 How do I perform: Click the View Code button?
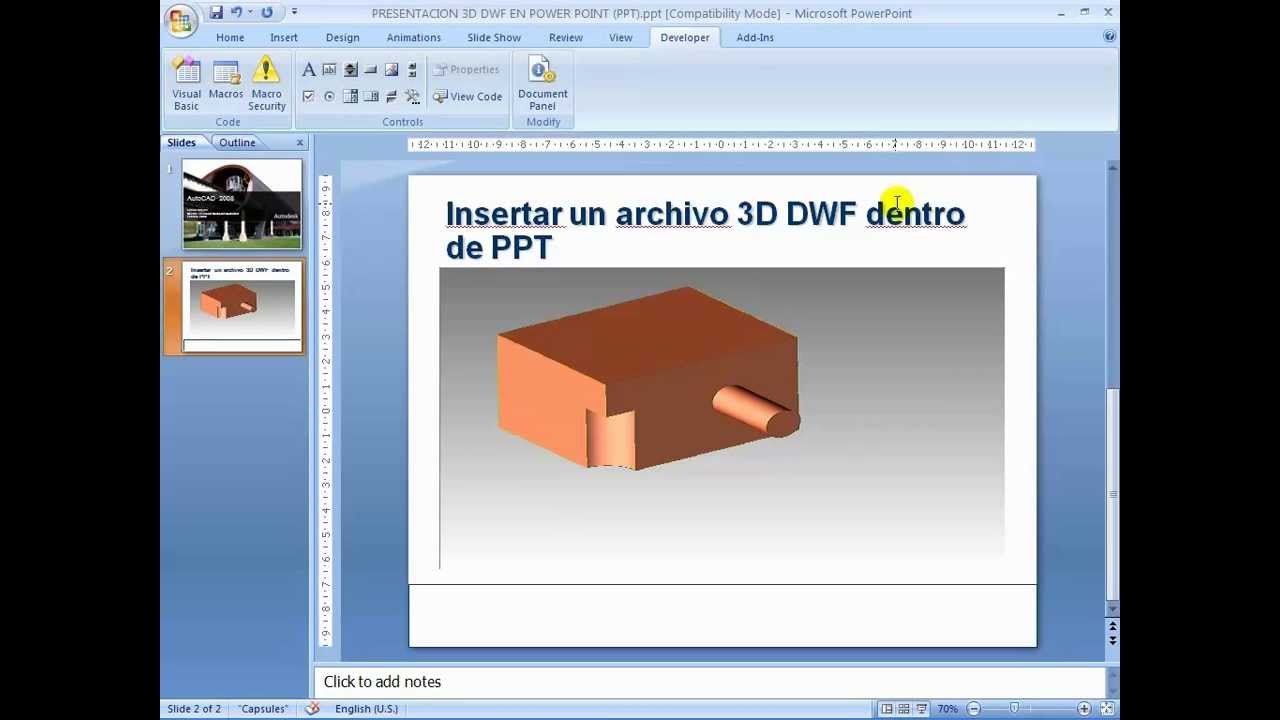point(467,97)
